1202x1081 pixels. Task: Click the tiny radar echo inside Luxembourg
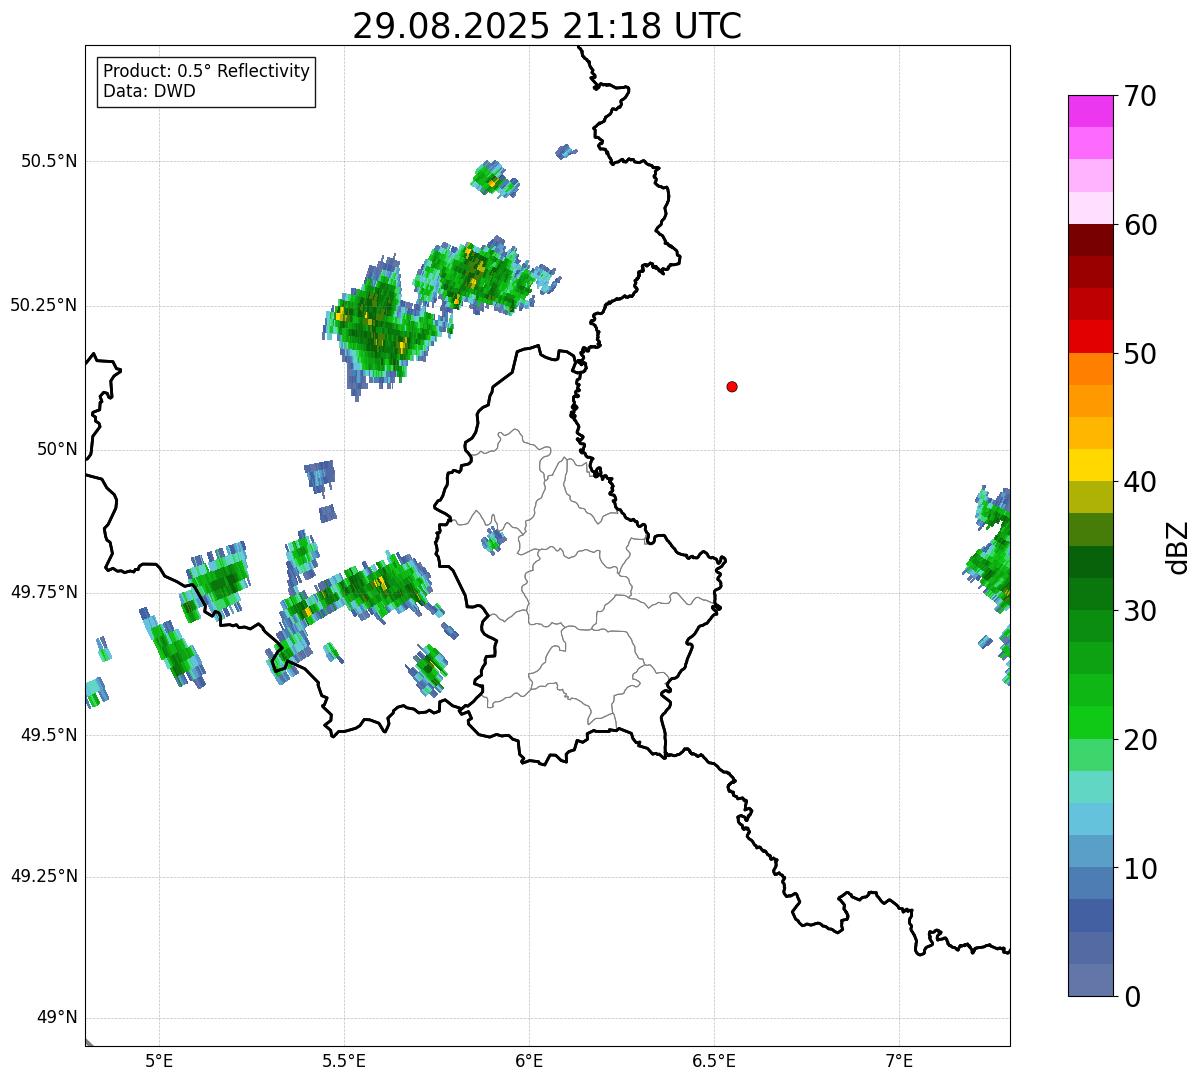click(x=494, y=541)
